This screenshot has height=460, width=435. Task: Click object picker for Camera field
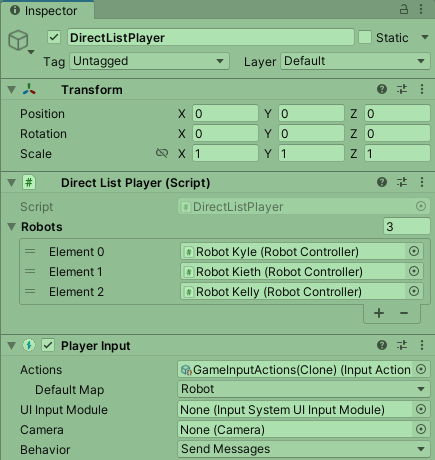coord(421,429)
